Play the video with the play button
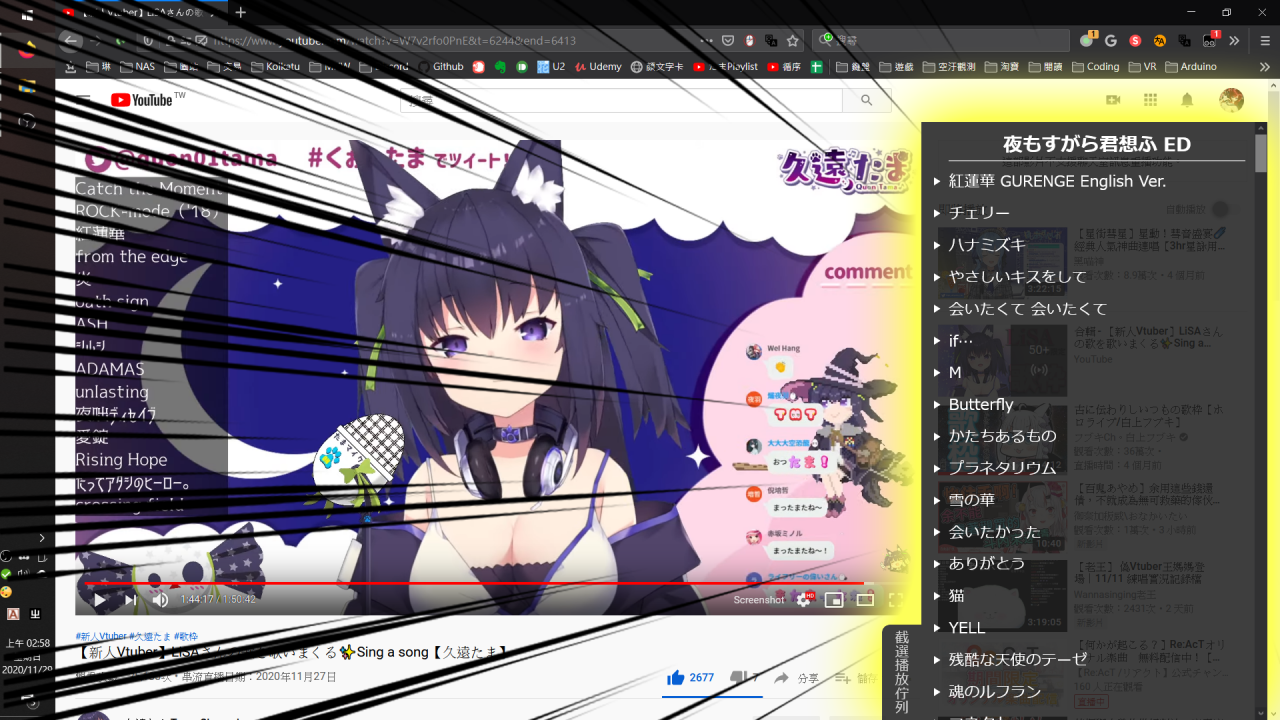 click(99, 600)
